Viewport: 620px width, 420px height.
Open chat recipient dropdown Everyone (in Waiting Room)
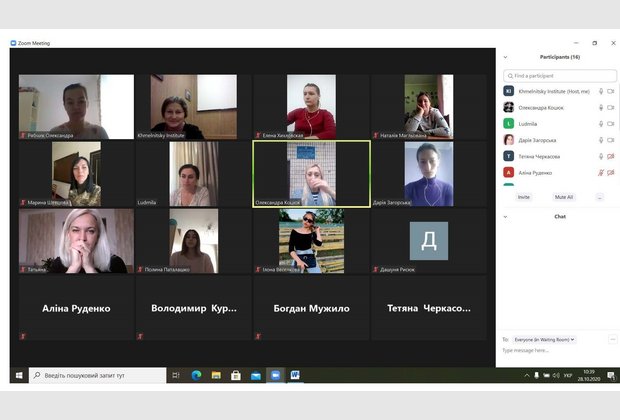point(544,340)
